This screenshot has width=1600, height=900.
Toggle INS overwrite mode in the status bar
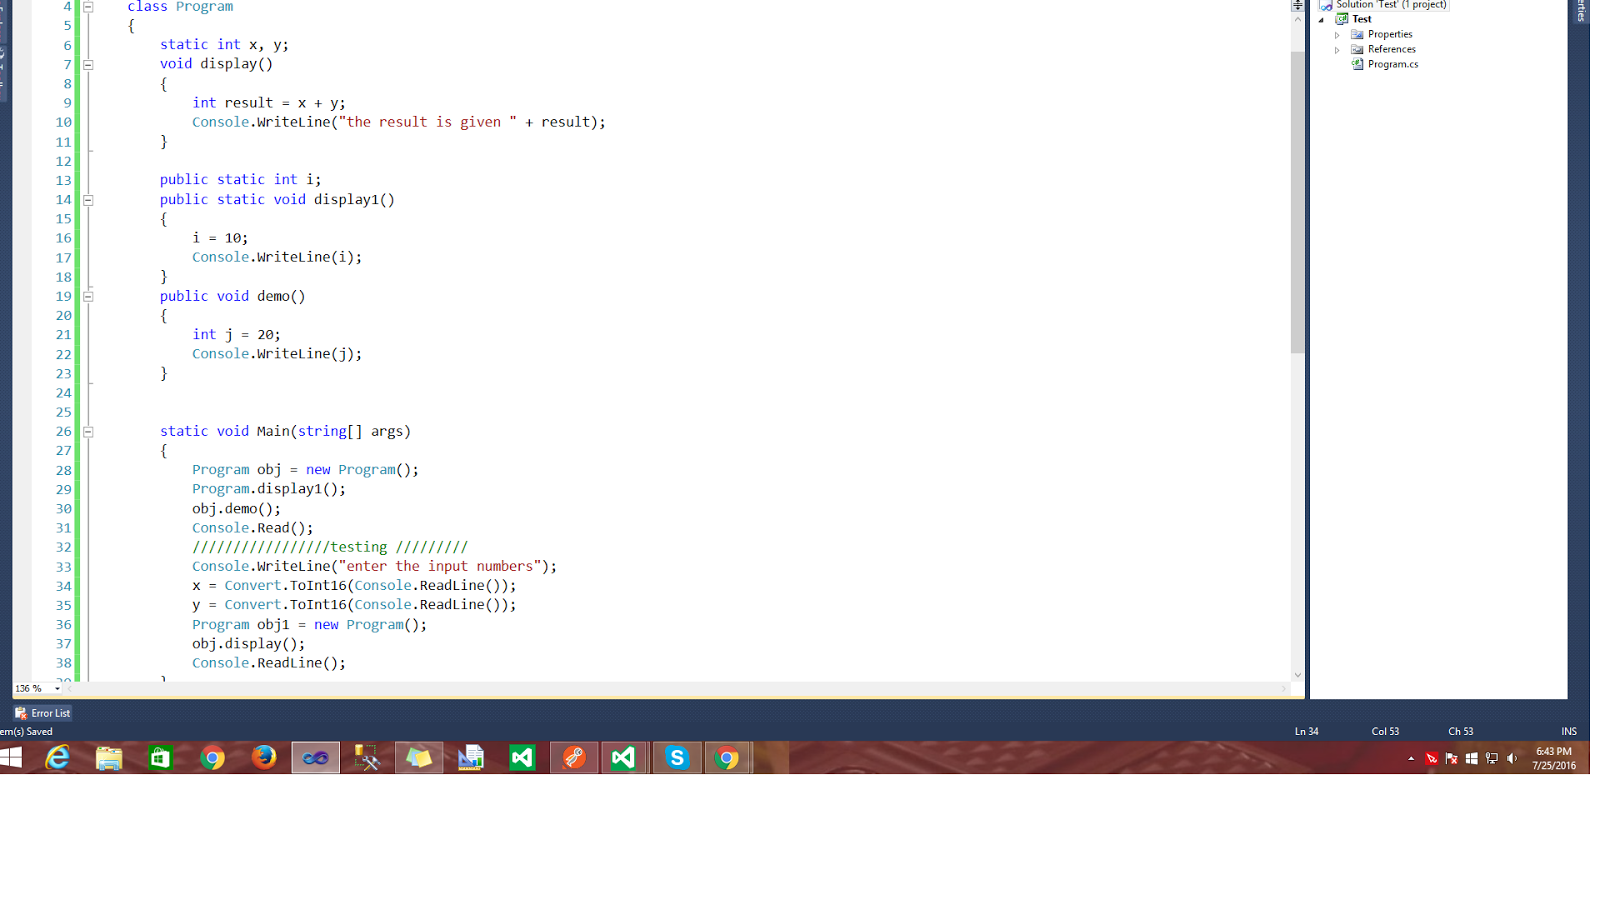(1569, 731)
